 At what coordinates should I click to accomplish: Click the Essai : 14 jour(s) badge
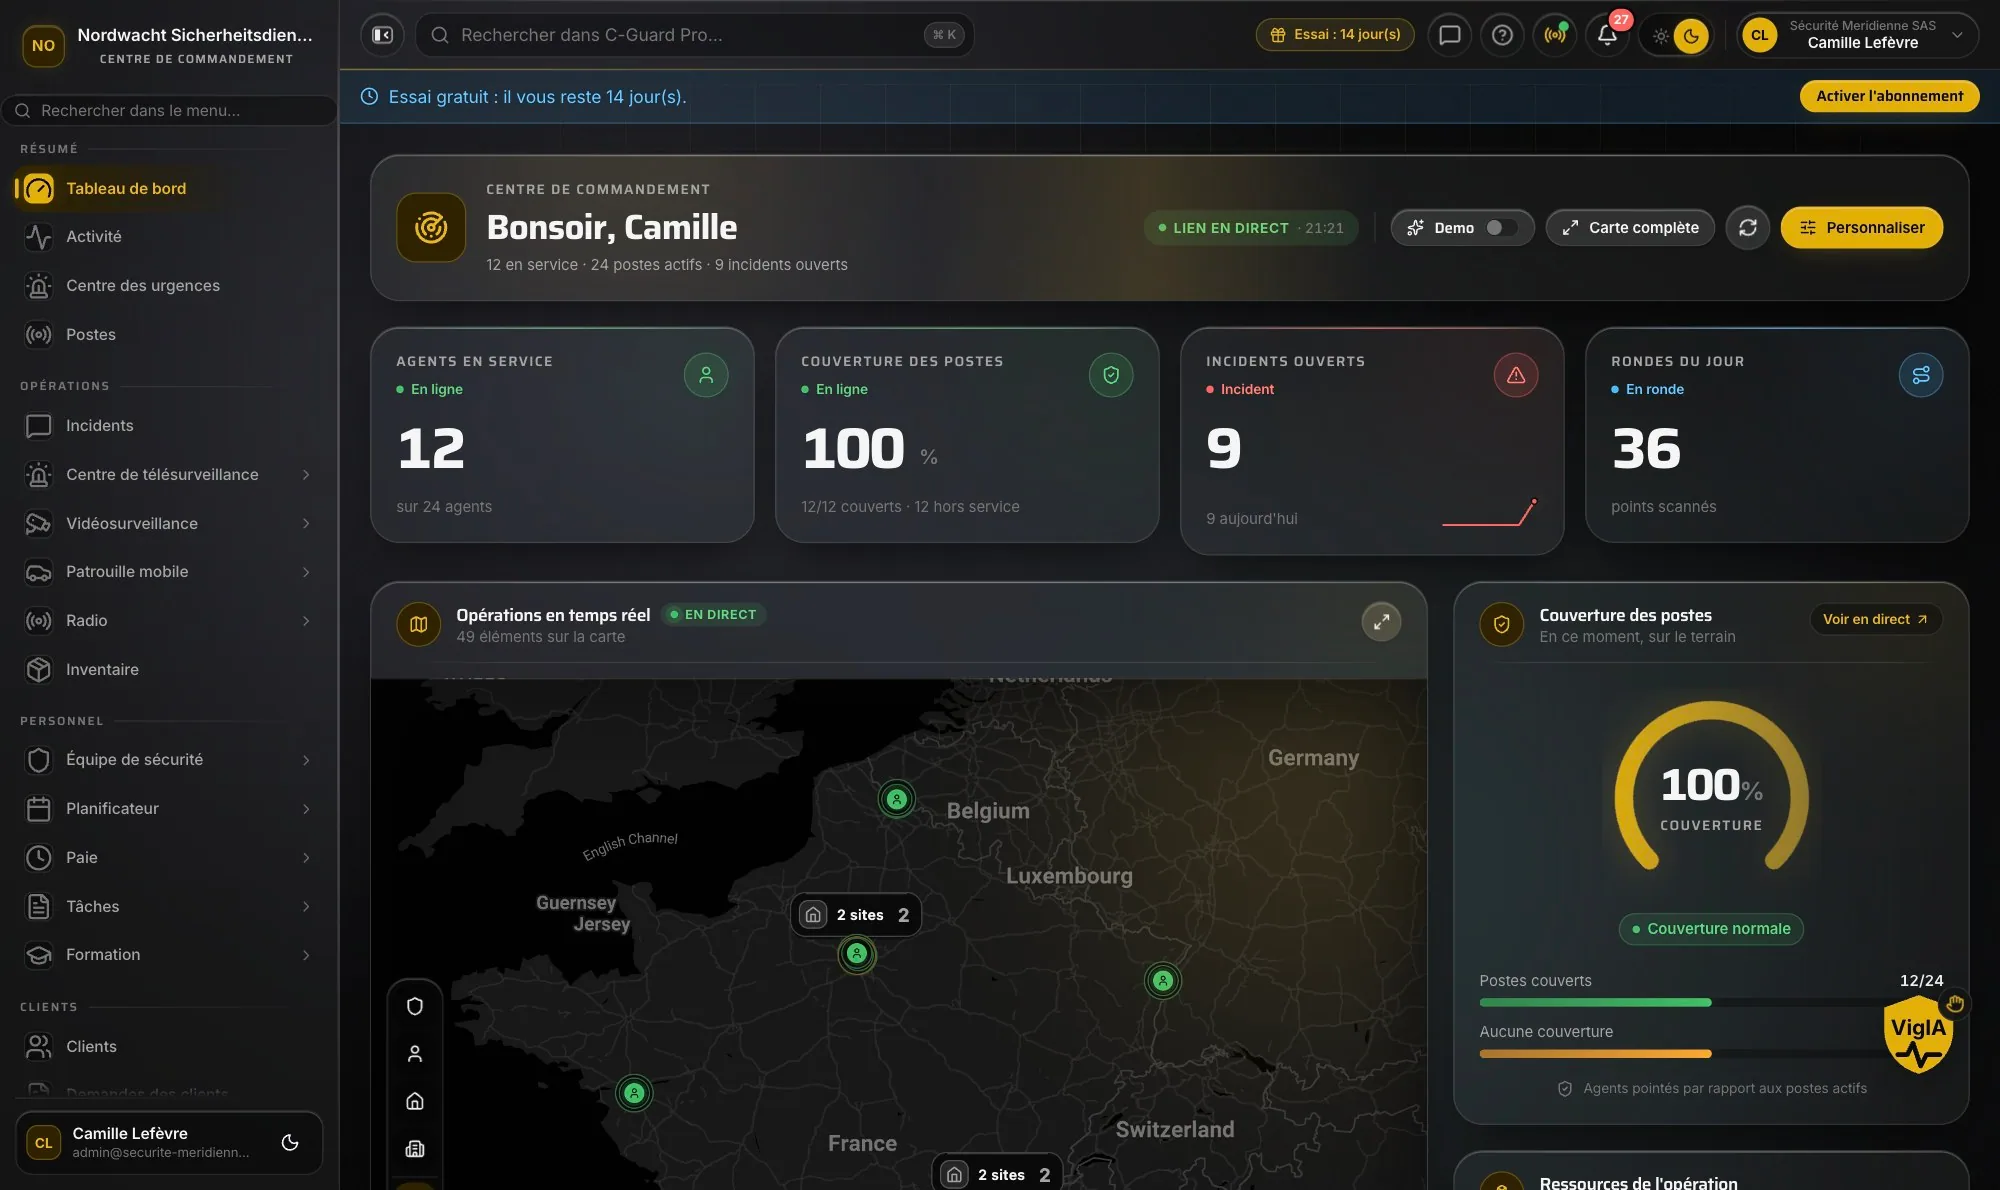1335,35
